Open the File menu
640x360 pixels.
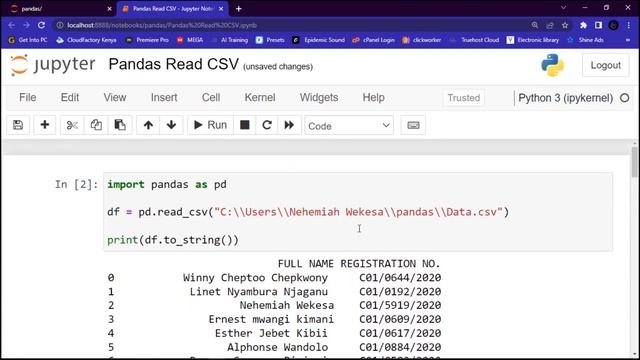pos(28,98)
